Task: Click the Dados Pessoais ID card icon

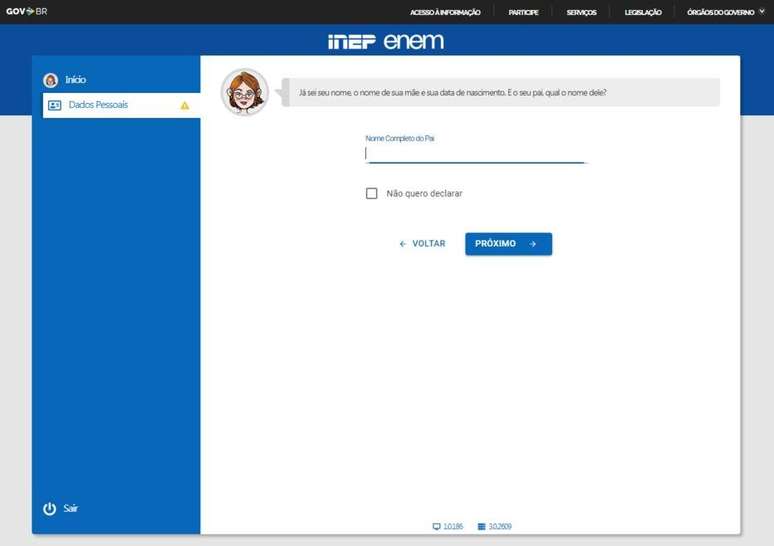Action: click(x=55, y=105)
